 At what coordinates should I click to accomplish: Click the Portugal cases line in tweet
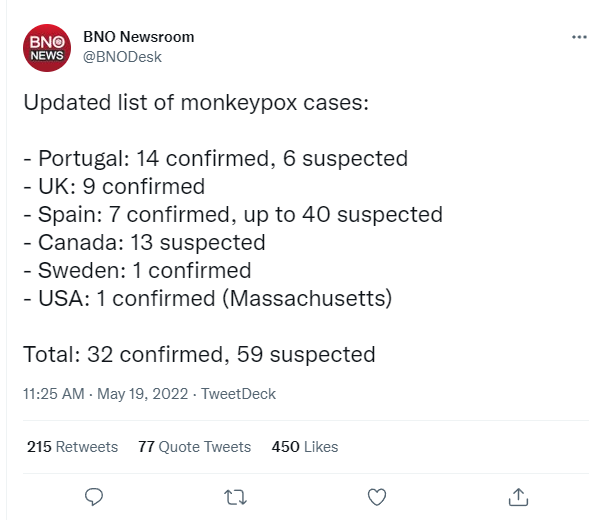[x=215, y=158]
